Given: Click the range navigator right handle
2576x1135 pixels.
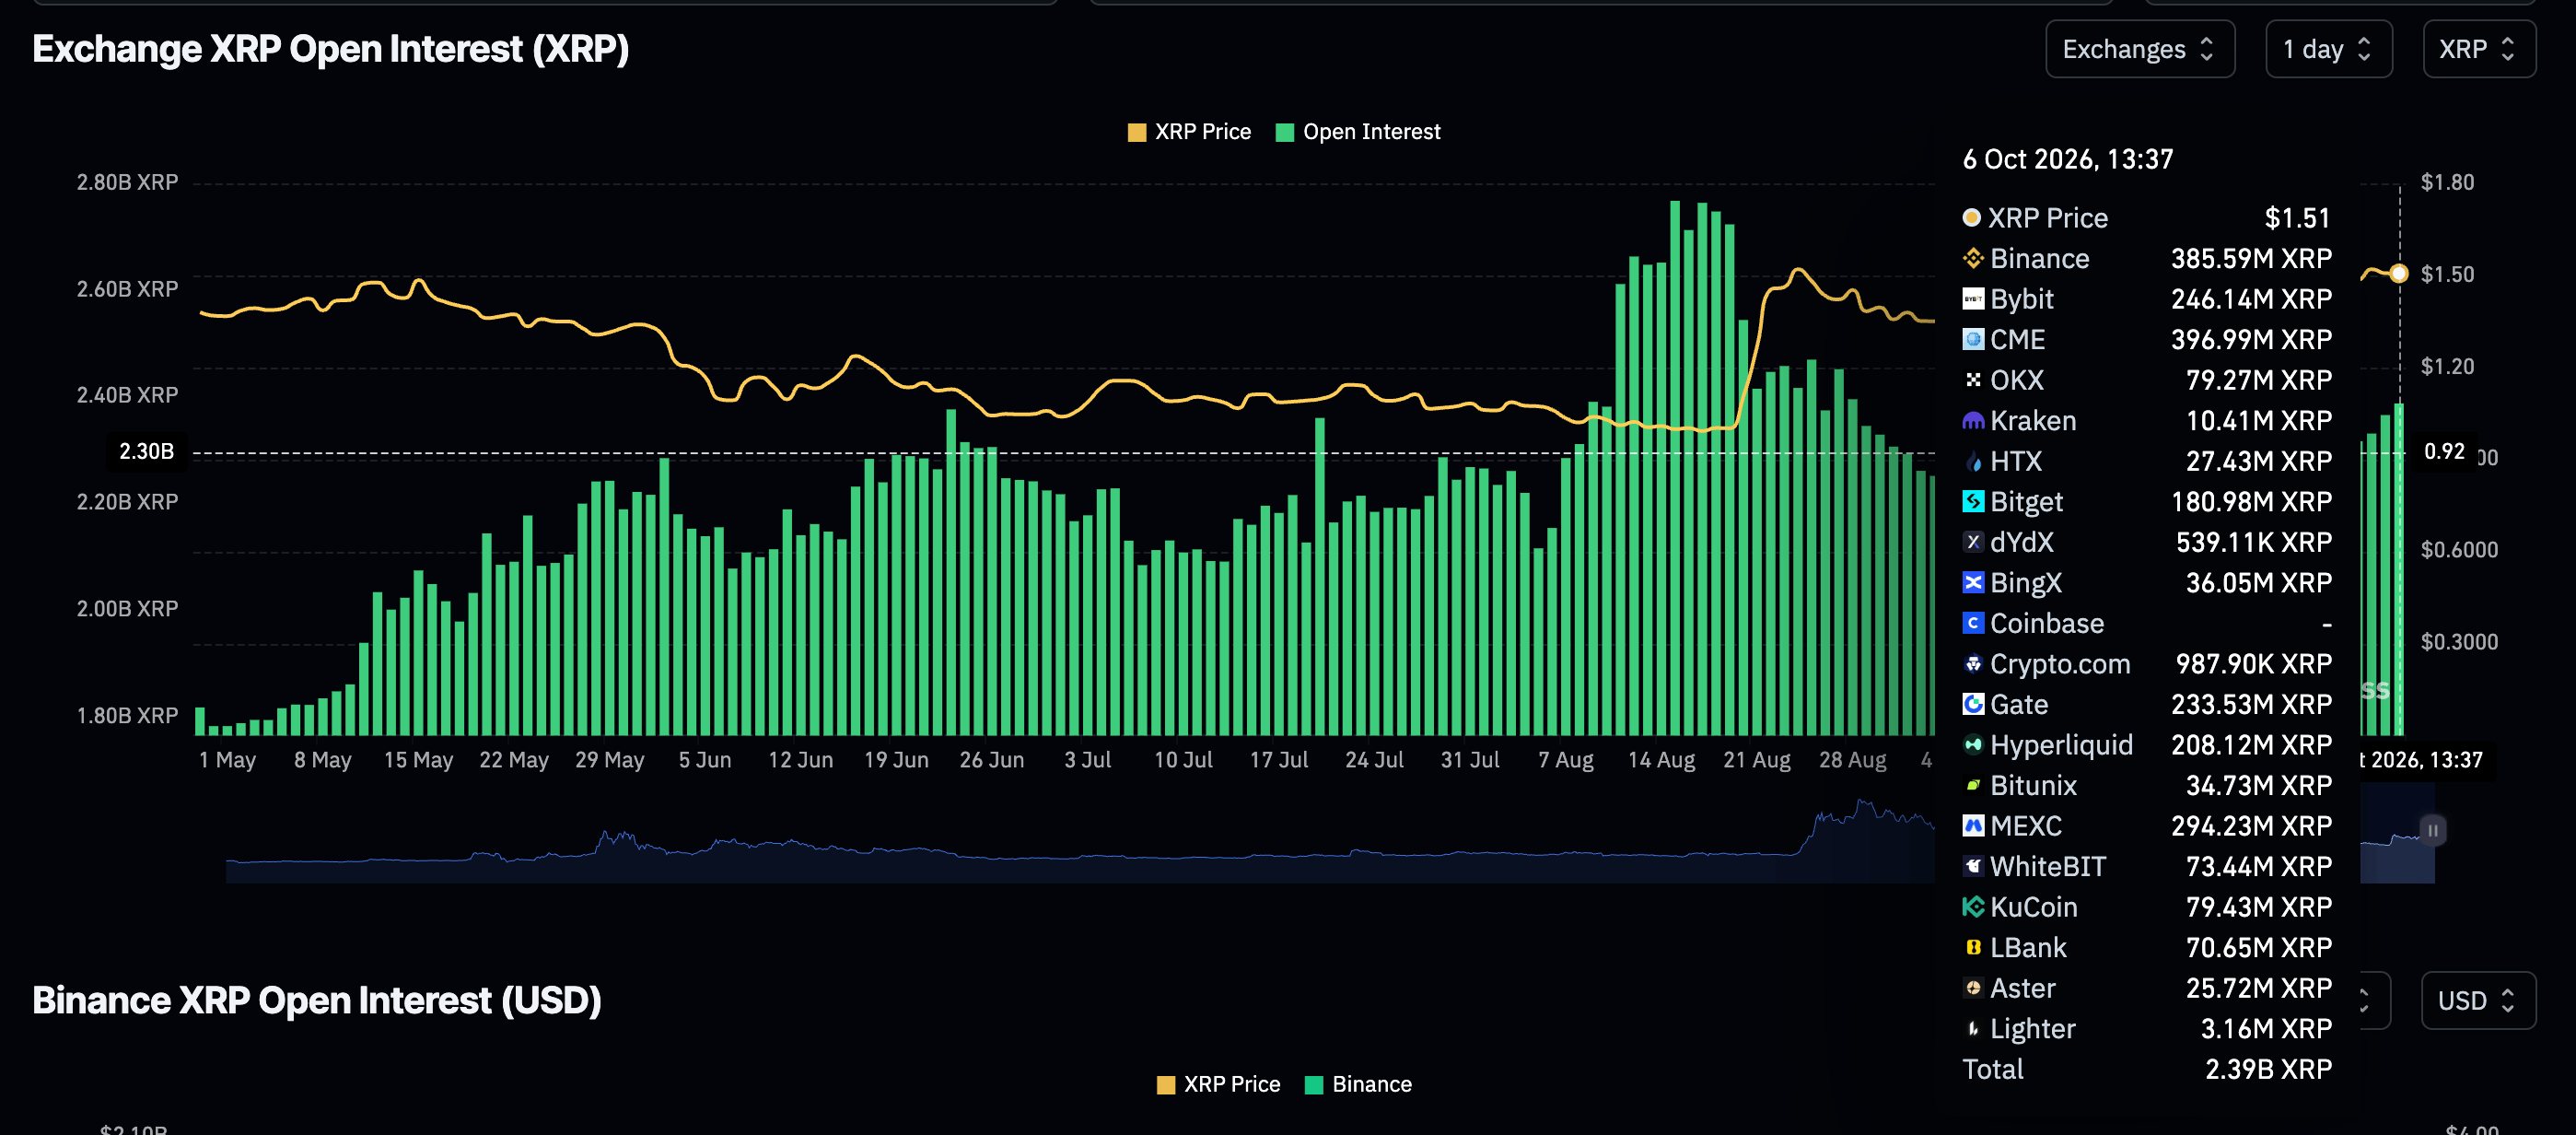Looking at the screenshot, I should pos(2432,830).
